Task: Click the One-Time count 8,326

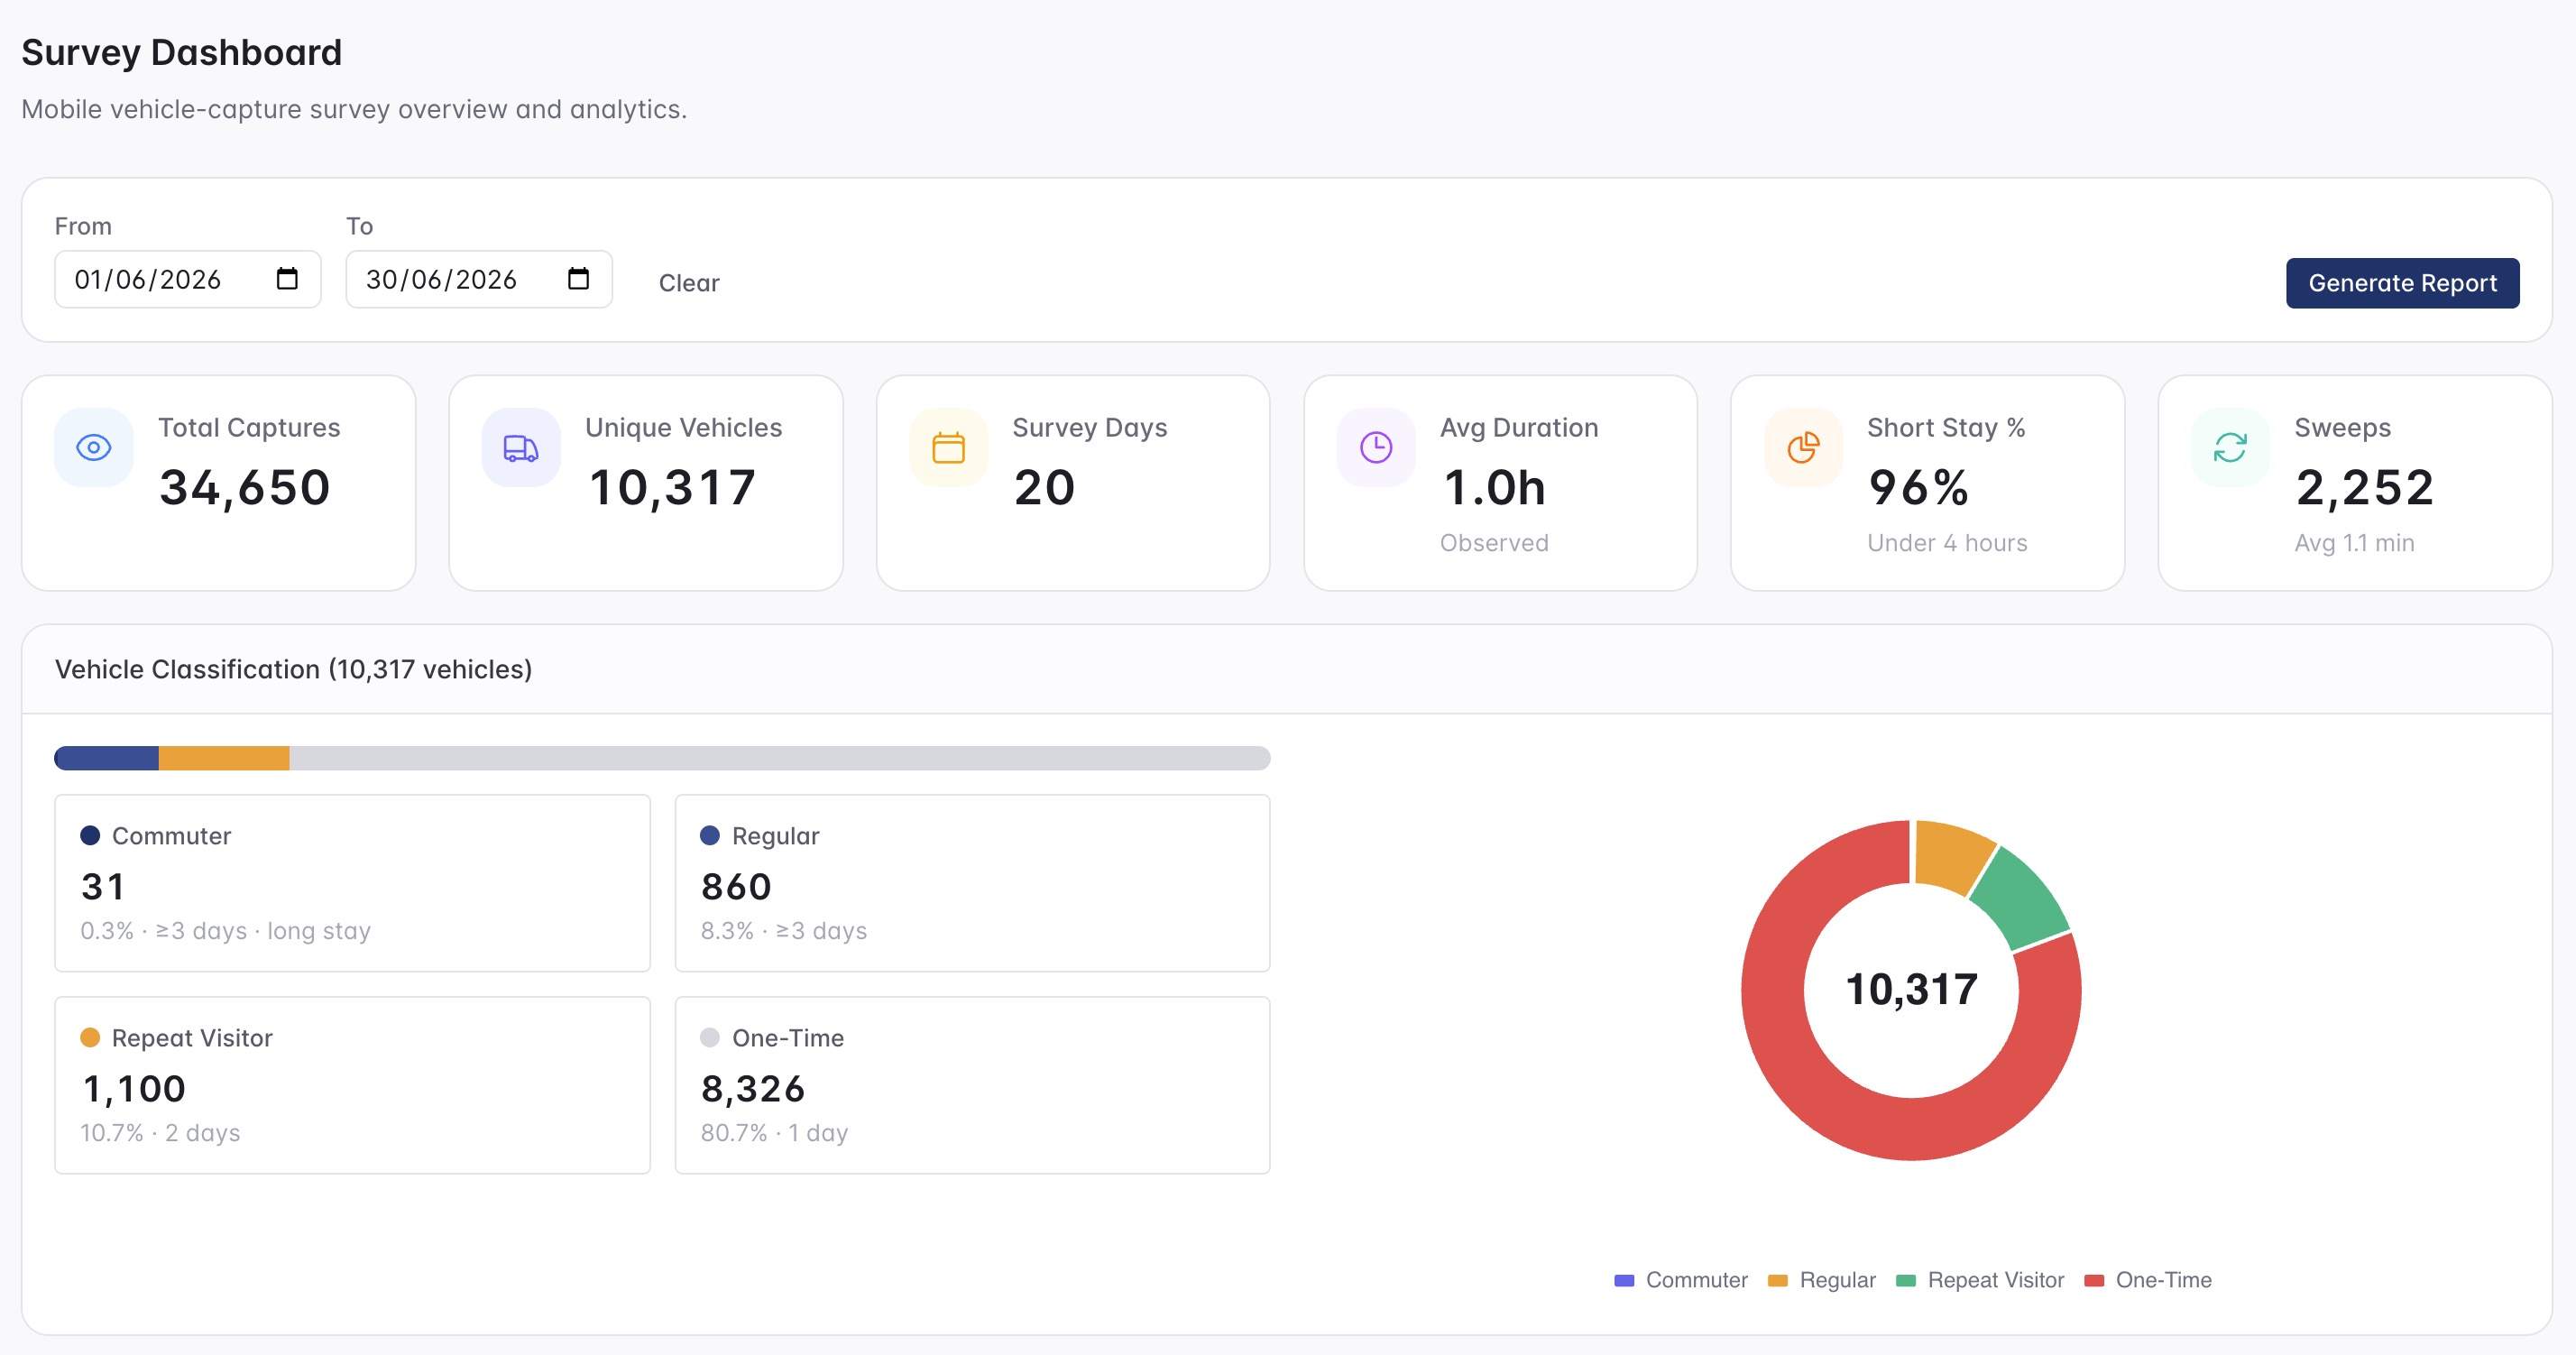Action: click(753, 1089)
